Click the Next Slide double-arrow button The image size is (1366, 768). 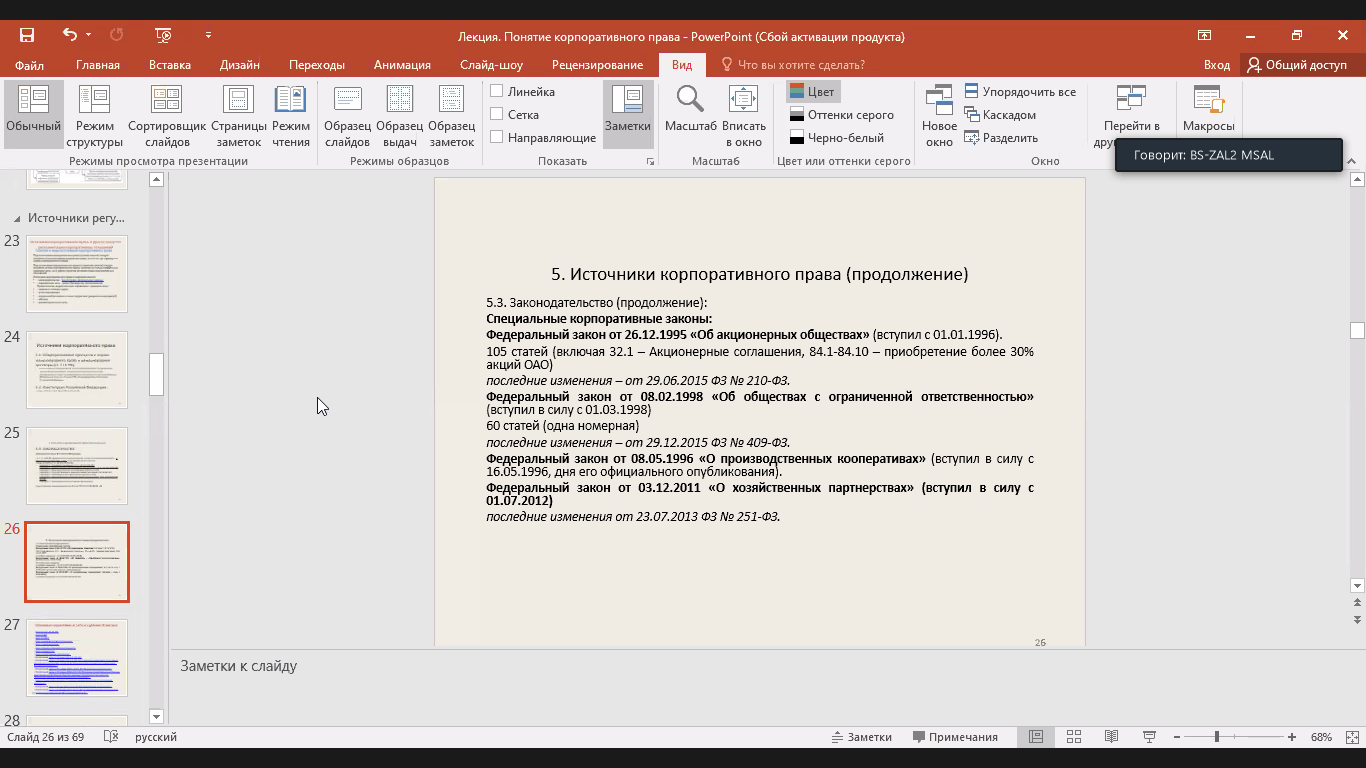(1357, 620)
